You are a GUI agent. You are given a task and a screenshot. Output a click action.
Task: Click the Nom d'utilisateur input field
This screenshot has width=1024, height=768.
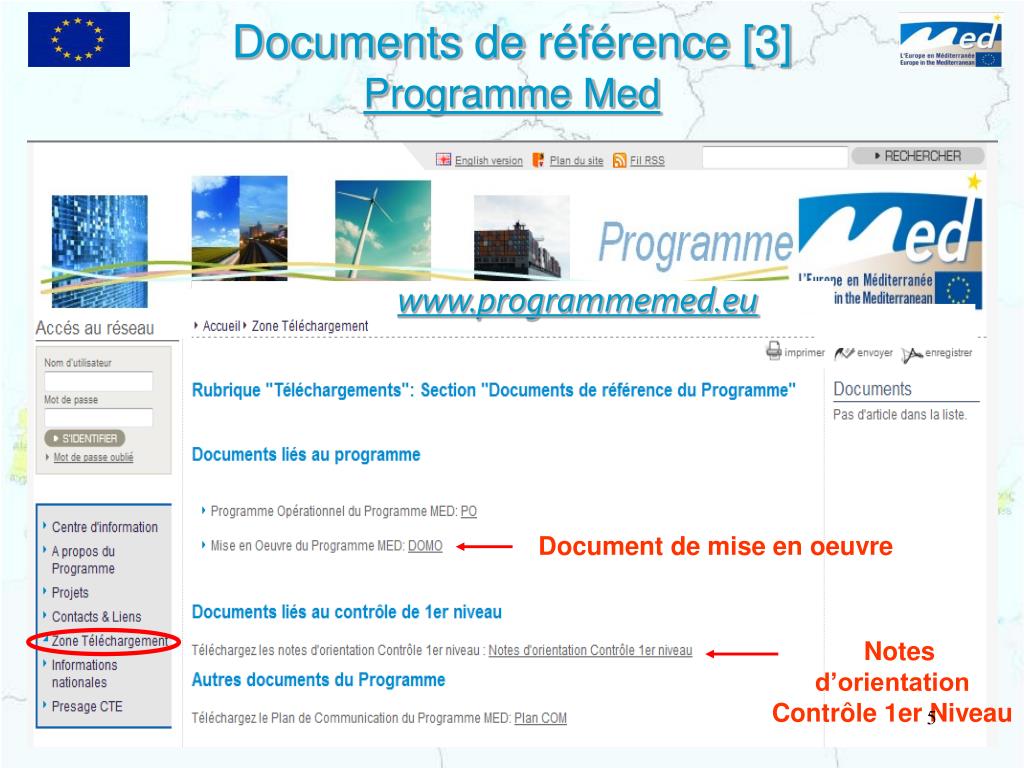coord(99,381)
